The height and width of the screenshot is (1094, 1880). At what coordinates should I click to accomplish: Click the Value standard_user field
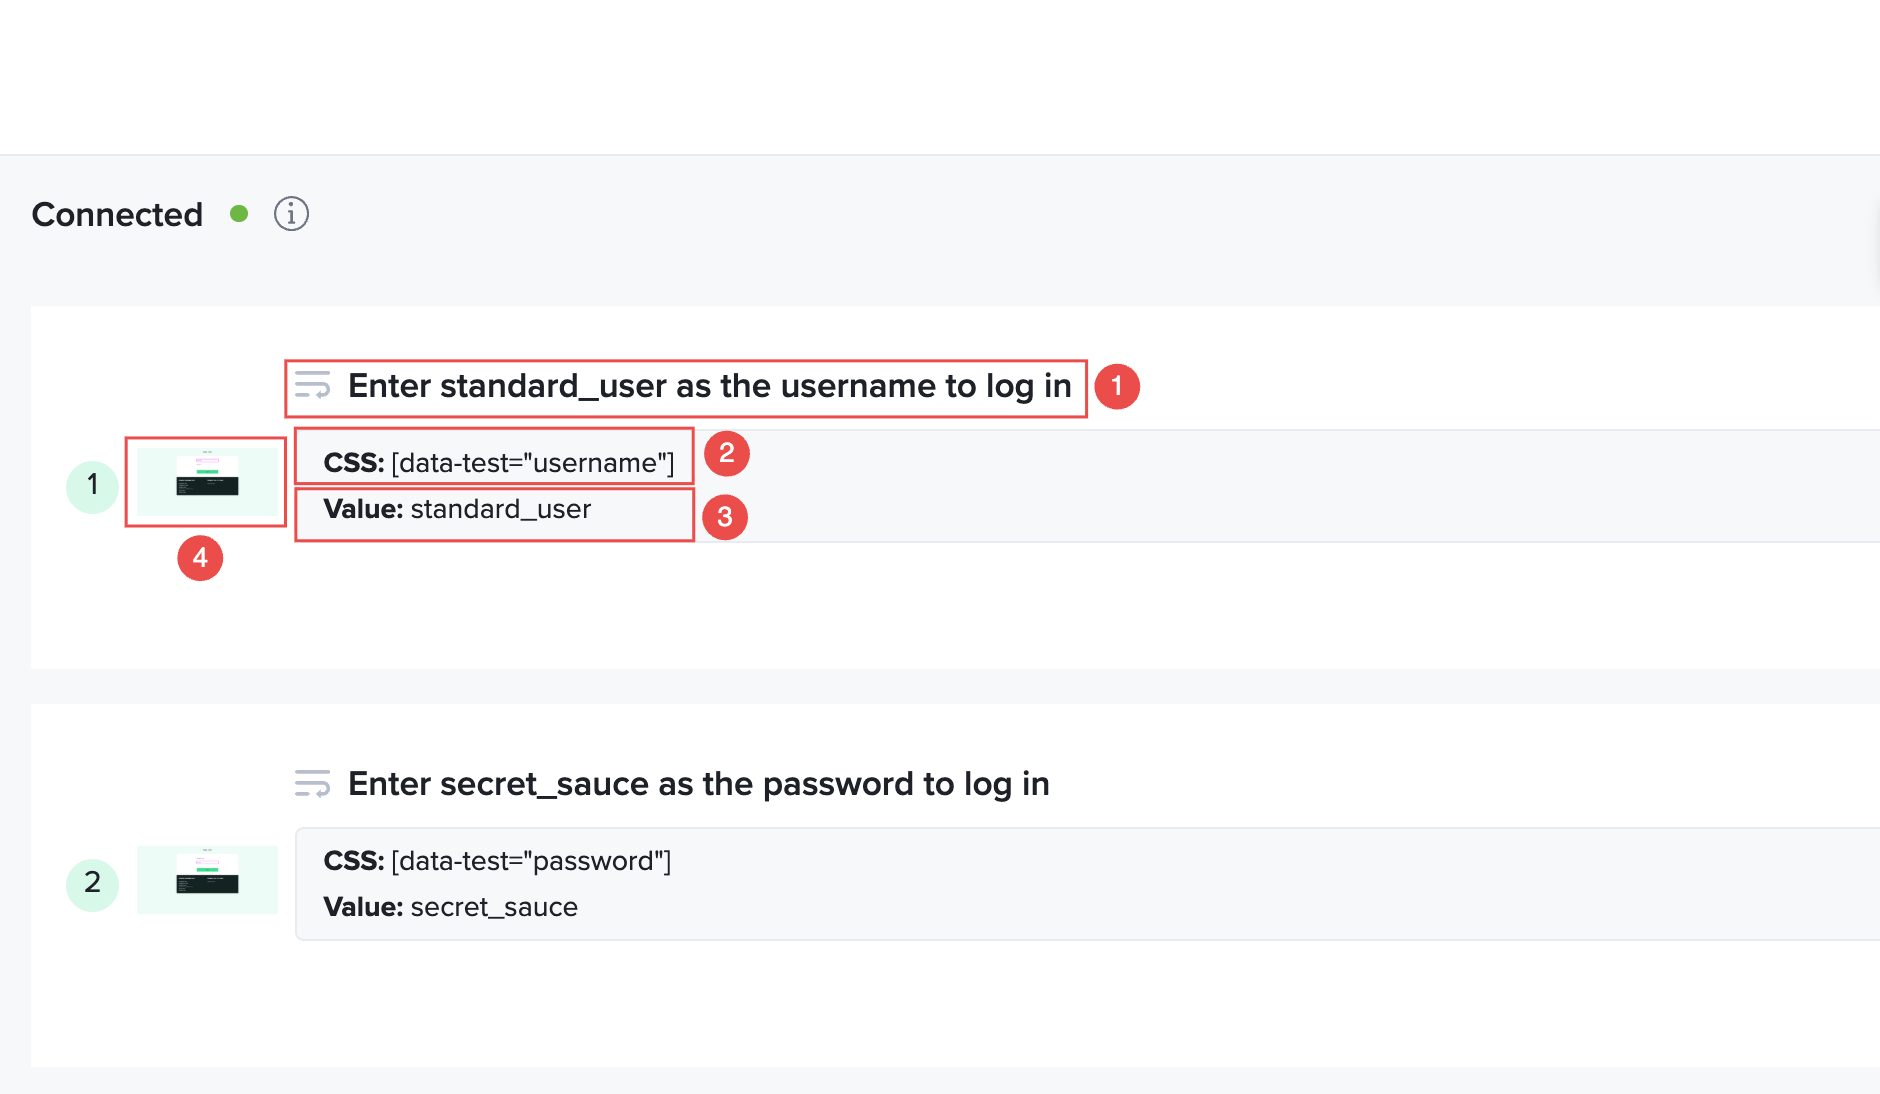pos(457,509)
